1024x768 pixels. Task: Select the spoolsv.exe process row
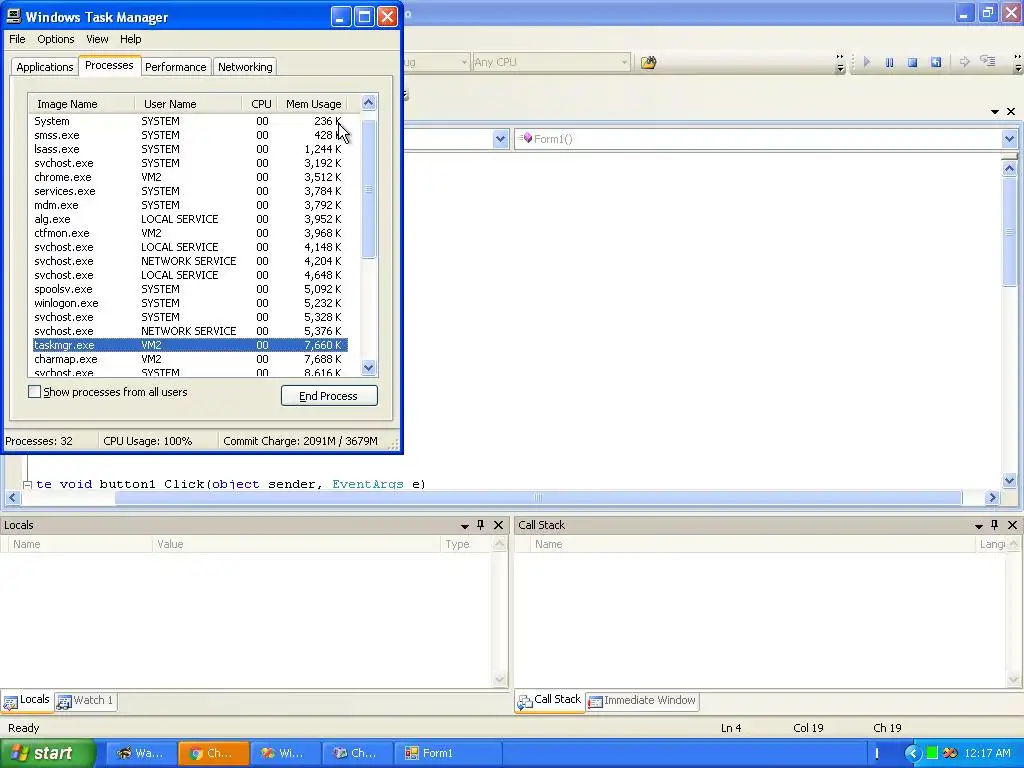(190, 289)
